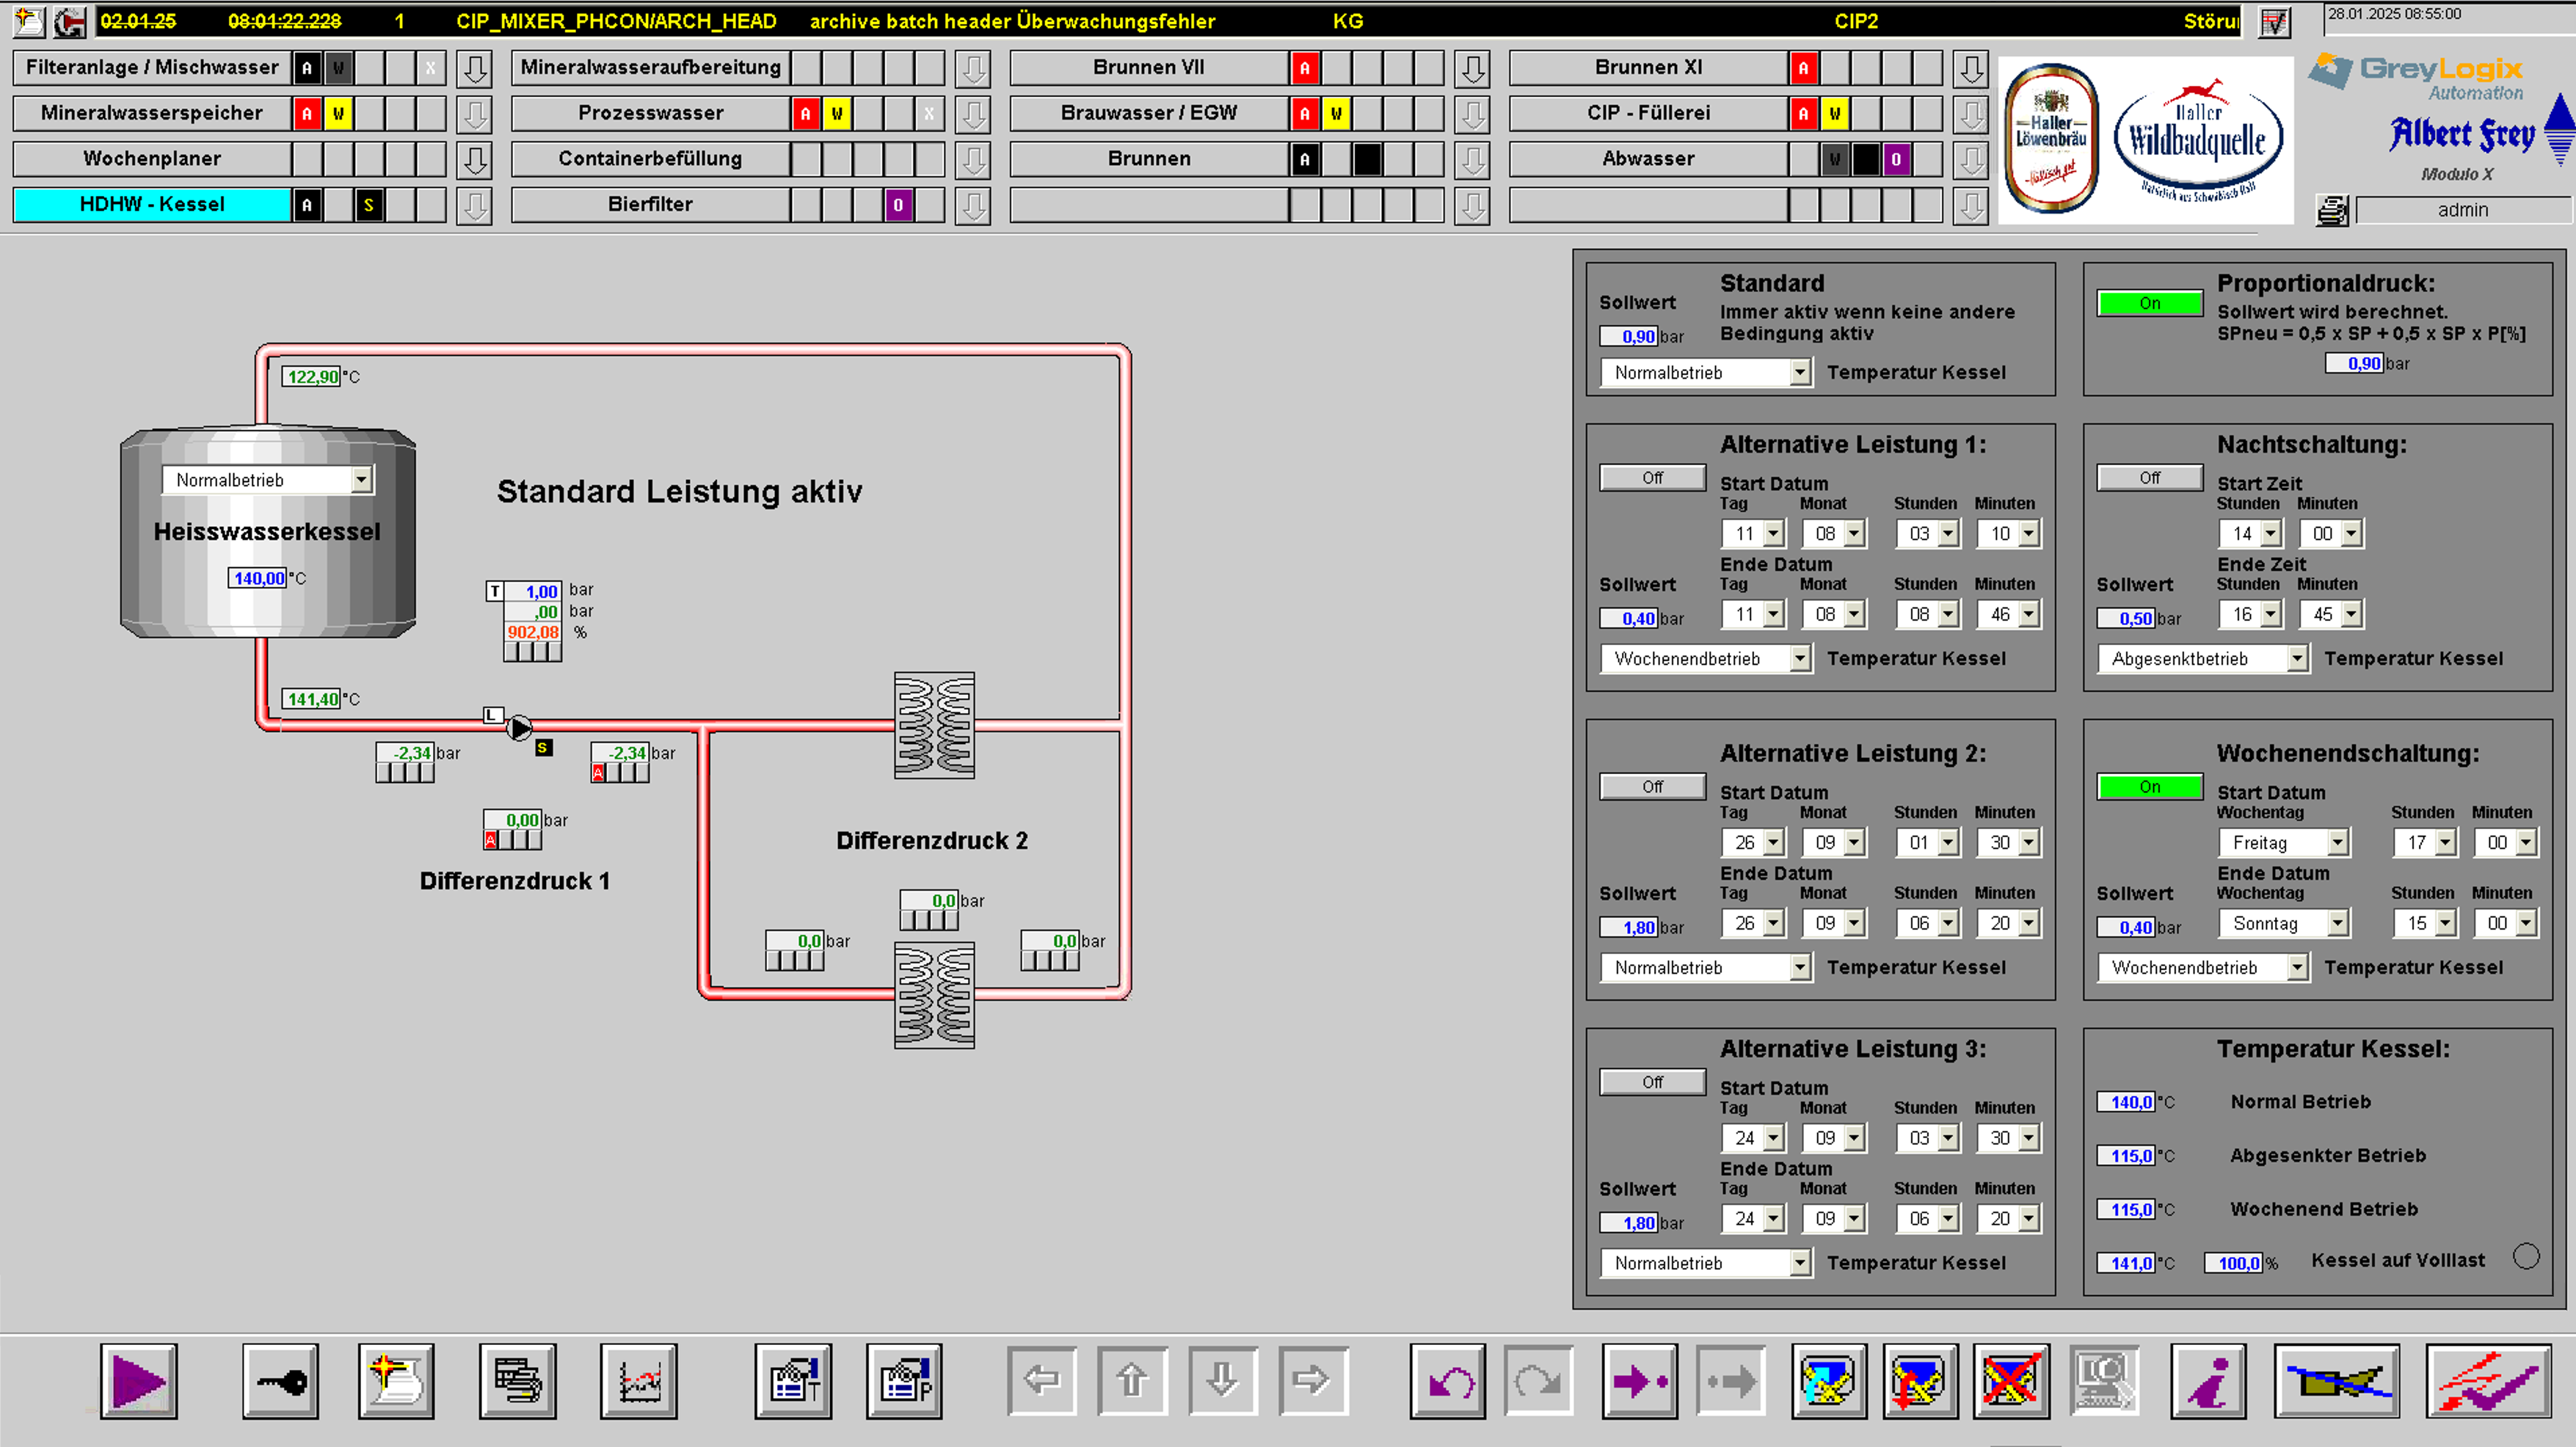The image size is (2576, 1447).
Task: Click the red lightning acknowledge icon
Action: tap(2487, 1382)
